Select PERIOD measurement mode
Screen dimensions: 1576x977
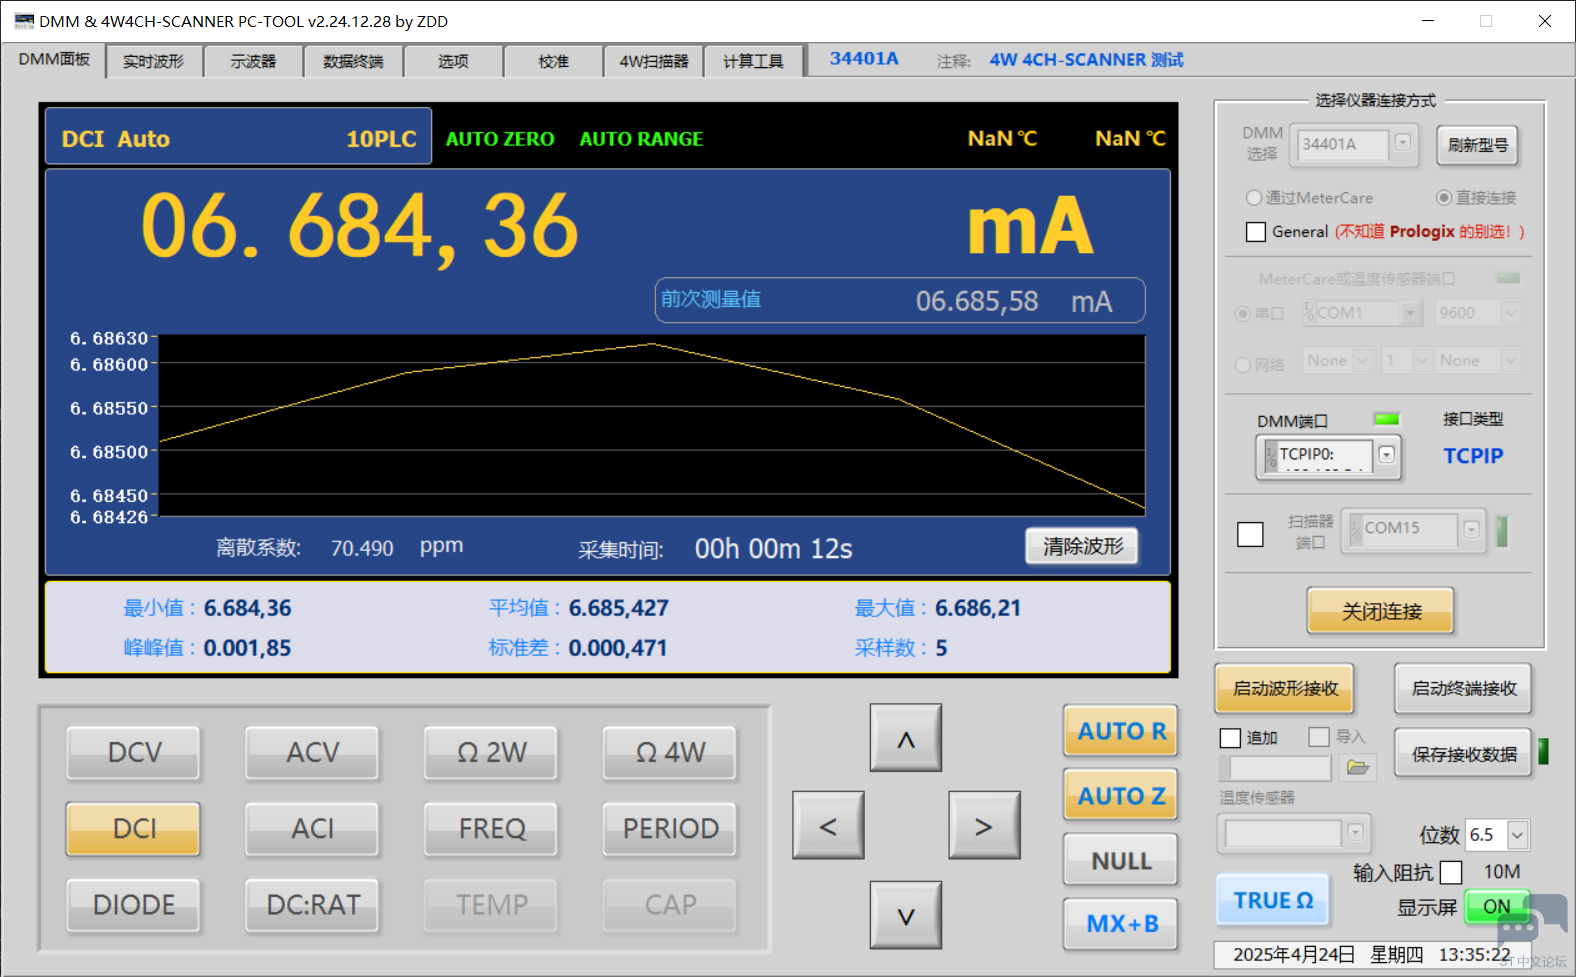click(670, 828)
